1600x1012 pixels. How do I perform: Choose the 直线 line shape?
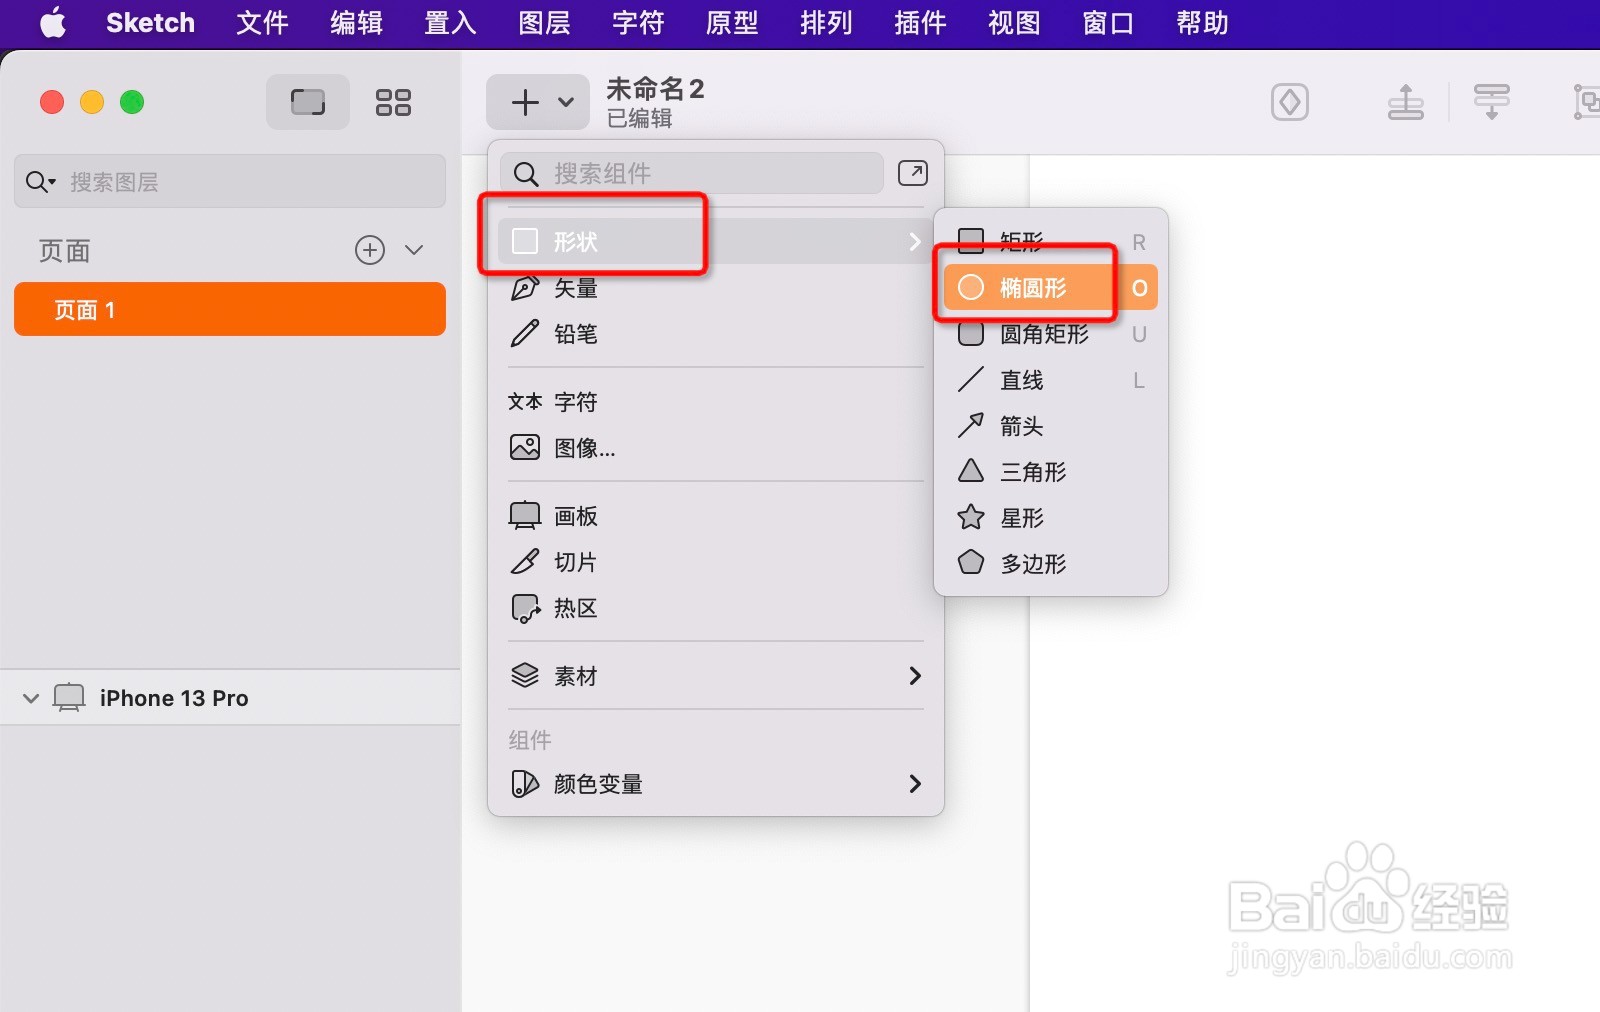click(x=1051, y=380)
